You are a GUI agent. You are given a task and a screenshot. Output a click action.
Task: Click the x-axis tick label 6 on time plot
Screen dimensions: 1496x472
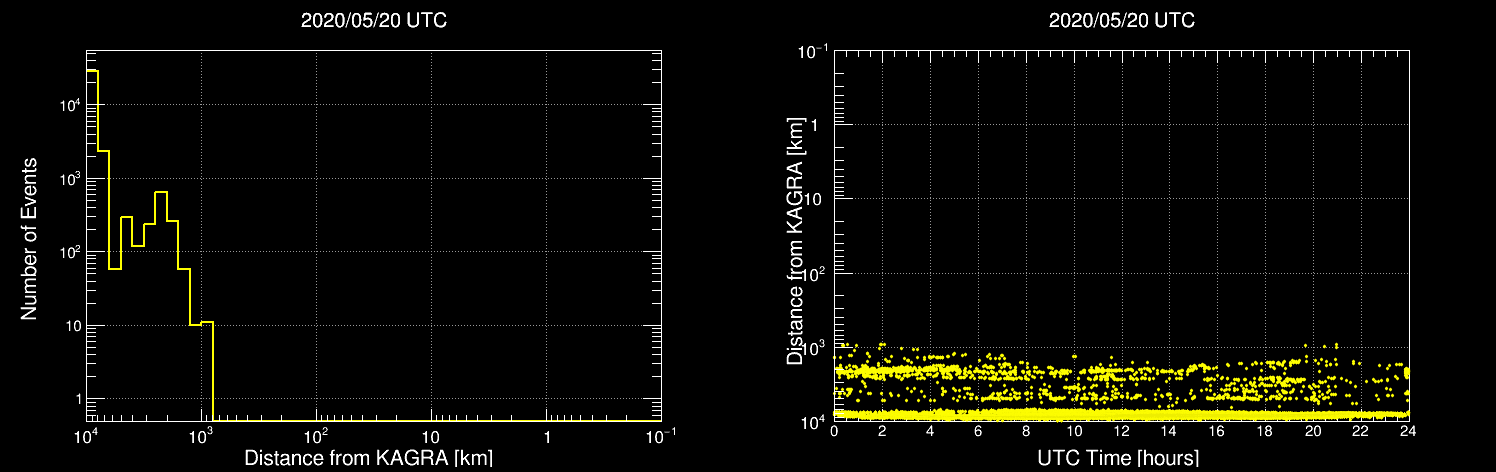point(977,432)
